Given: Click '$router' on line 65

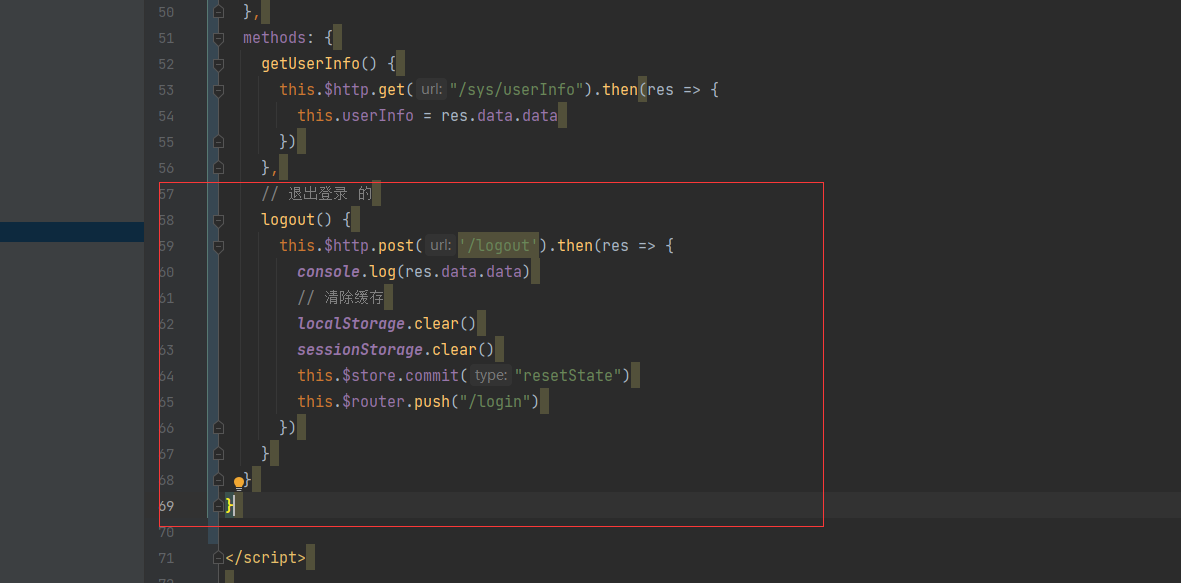Looking at the screenshot, I should point(374,401).
